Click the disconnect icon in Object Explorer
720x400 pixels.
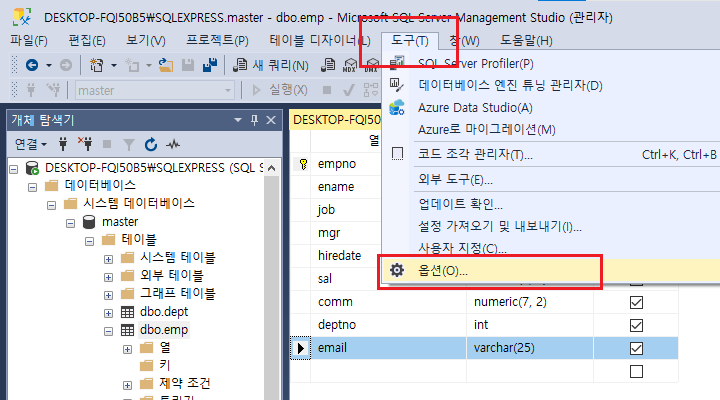pyautogui.click(x=85, y=145)
